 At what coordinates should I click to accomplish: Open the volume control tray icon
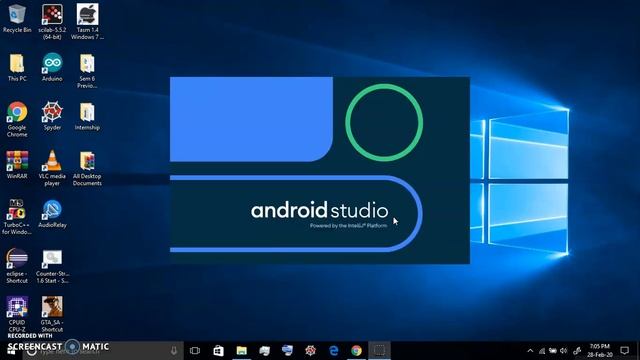(x=564, y=351)
